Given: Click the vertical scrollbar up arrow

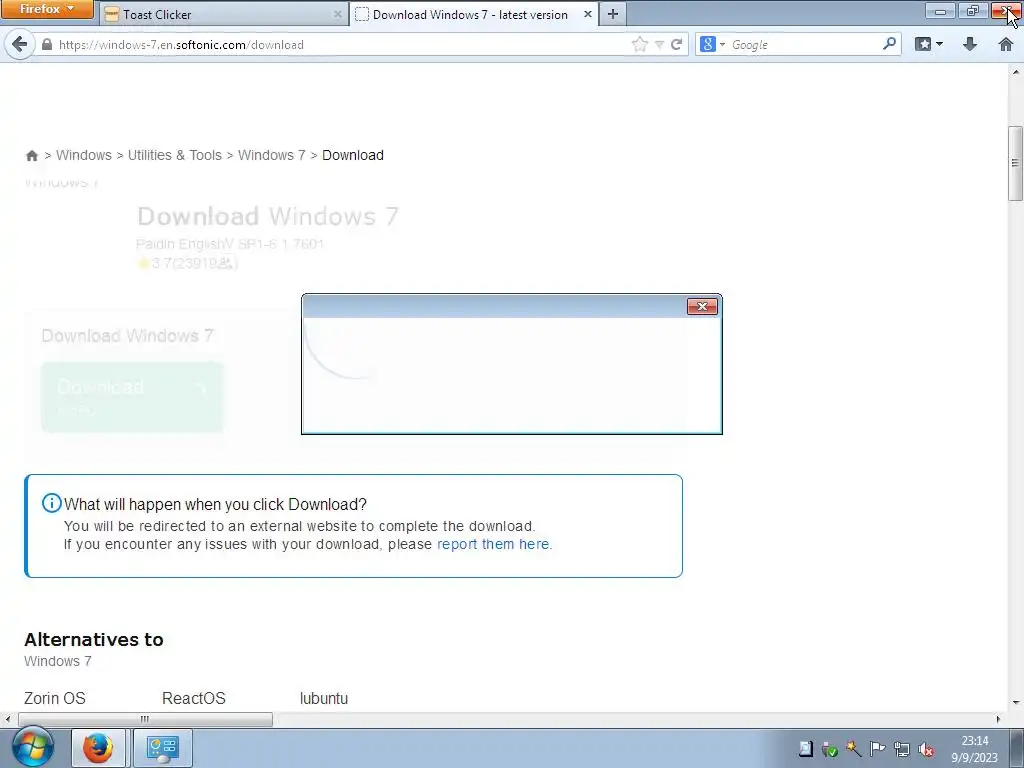Looking at the screenshot, I should (1016, 72).
